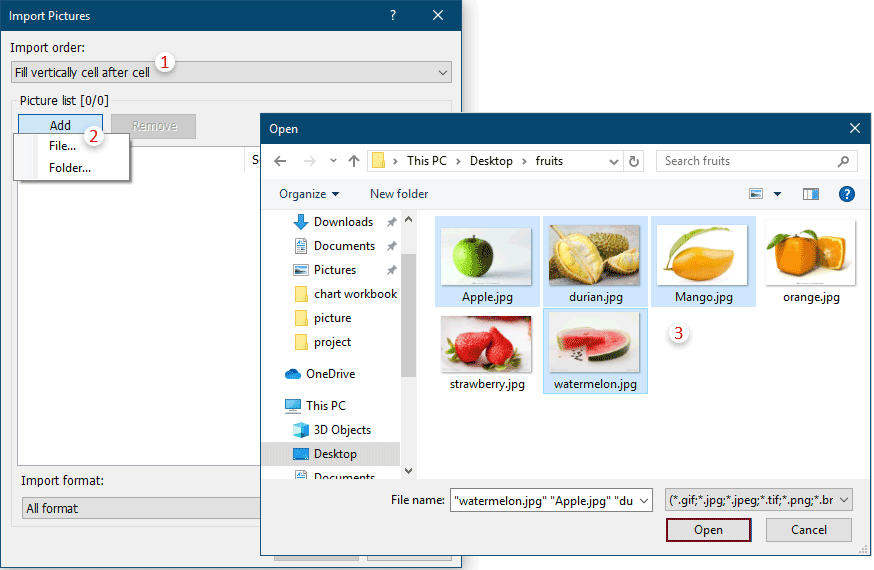Select 3D Objects in the sidebar
This screenshot has width=874, height=570.
point(342,430)
